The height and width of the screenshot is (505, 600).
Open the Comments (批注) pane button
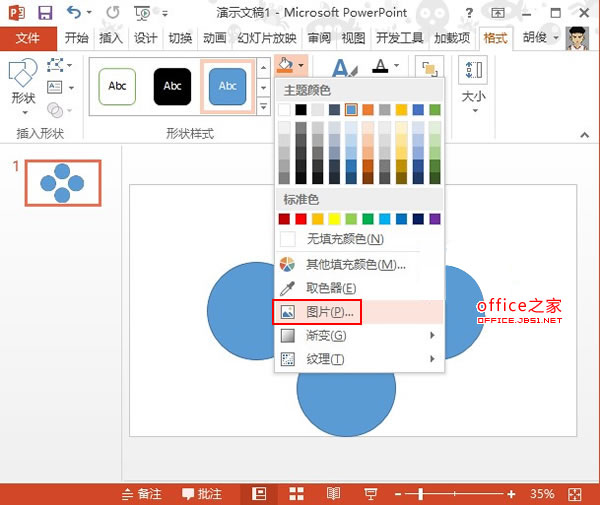click(202, 494)
